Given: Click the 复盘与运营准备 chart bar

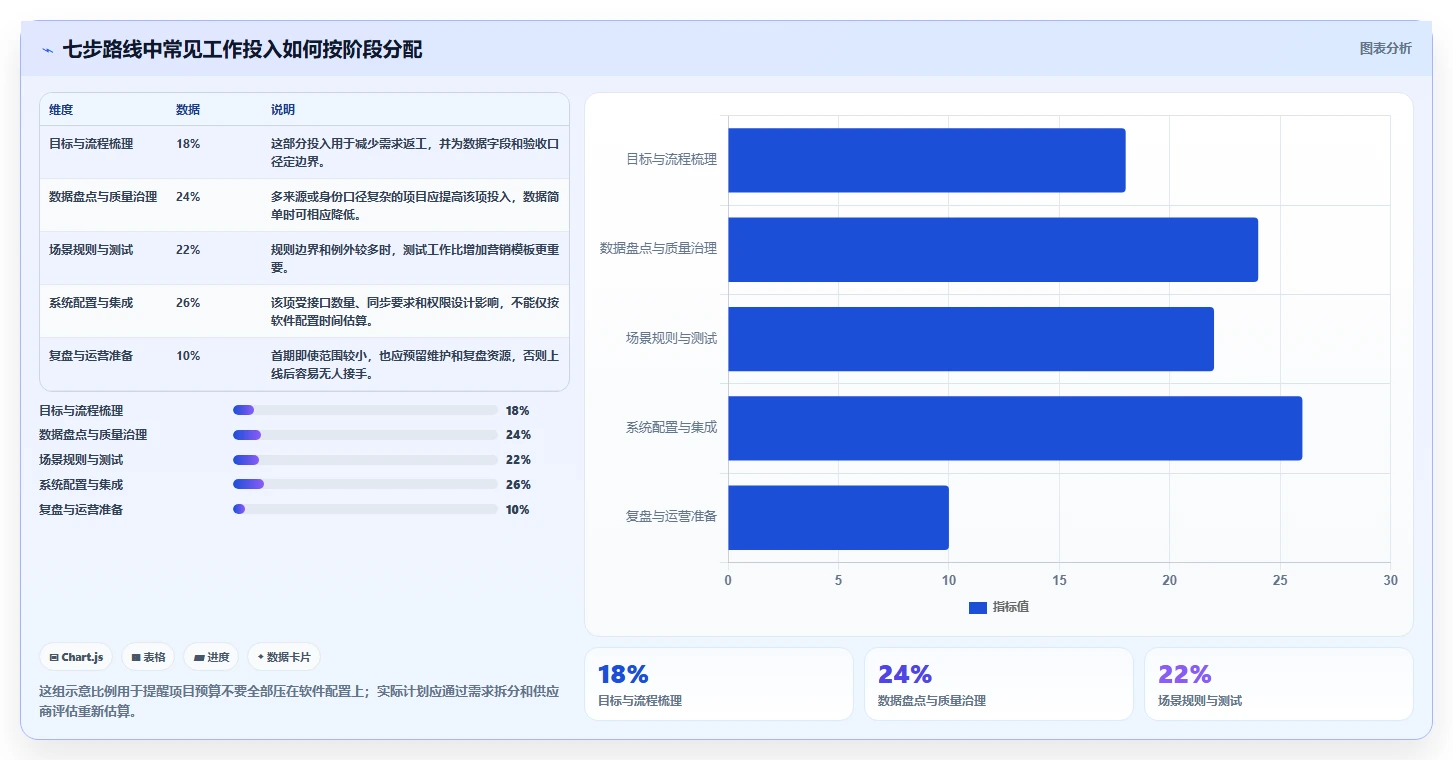Looking at the screenshot, I should tap(838, 517).
